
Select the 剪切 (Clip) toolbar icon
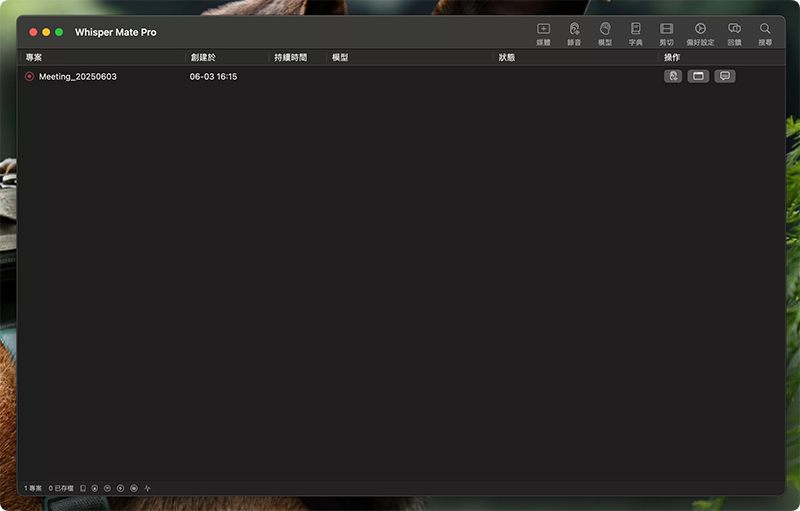point(666,30)
